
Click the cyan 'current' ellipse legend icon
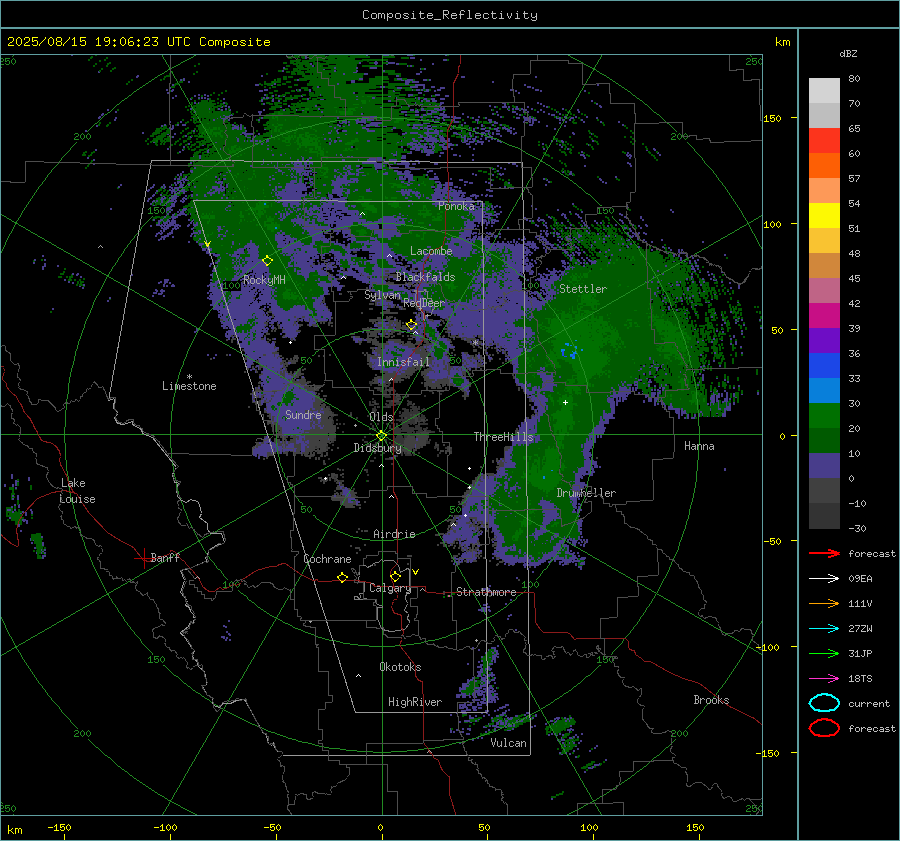pyautogui.click(x=824, y=703)
